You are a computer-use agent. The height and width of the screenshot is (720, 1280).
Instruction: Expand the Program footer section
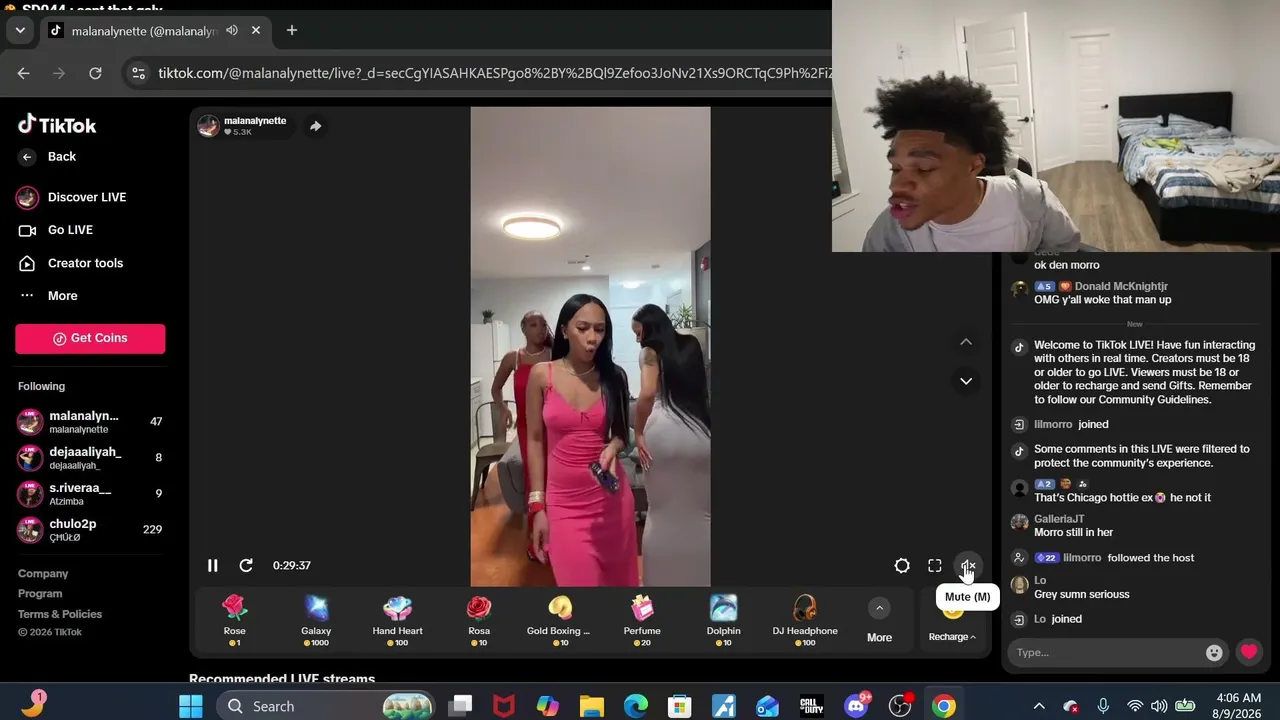click(40, 594)
